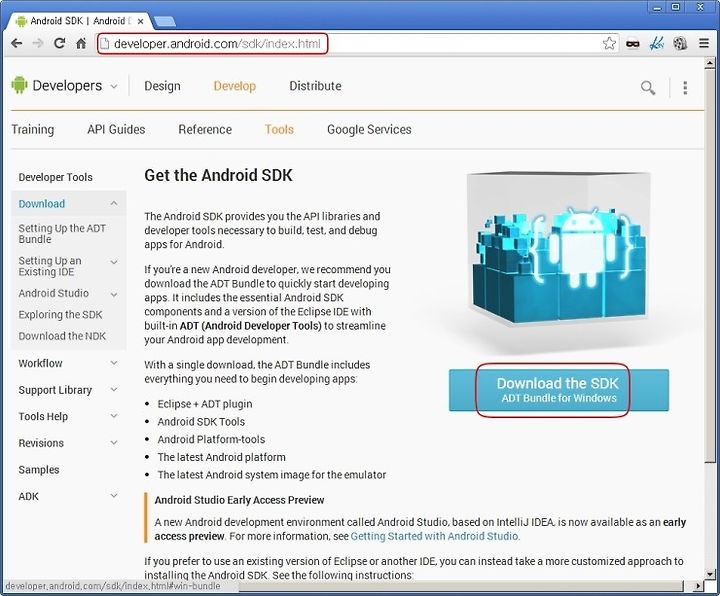Reload the page with the refresh icon
The image size is (720, 596).
pos(59,43)
